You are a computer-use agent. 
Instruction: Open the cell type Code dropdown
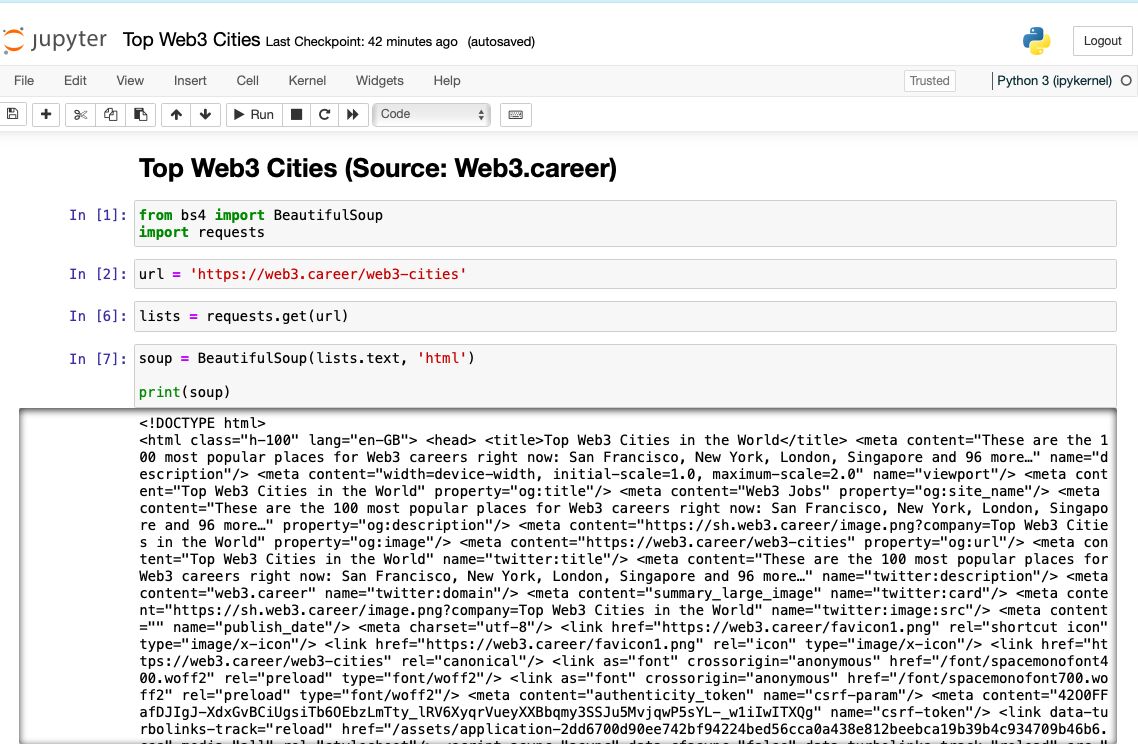tap(432, 114)
